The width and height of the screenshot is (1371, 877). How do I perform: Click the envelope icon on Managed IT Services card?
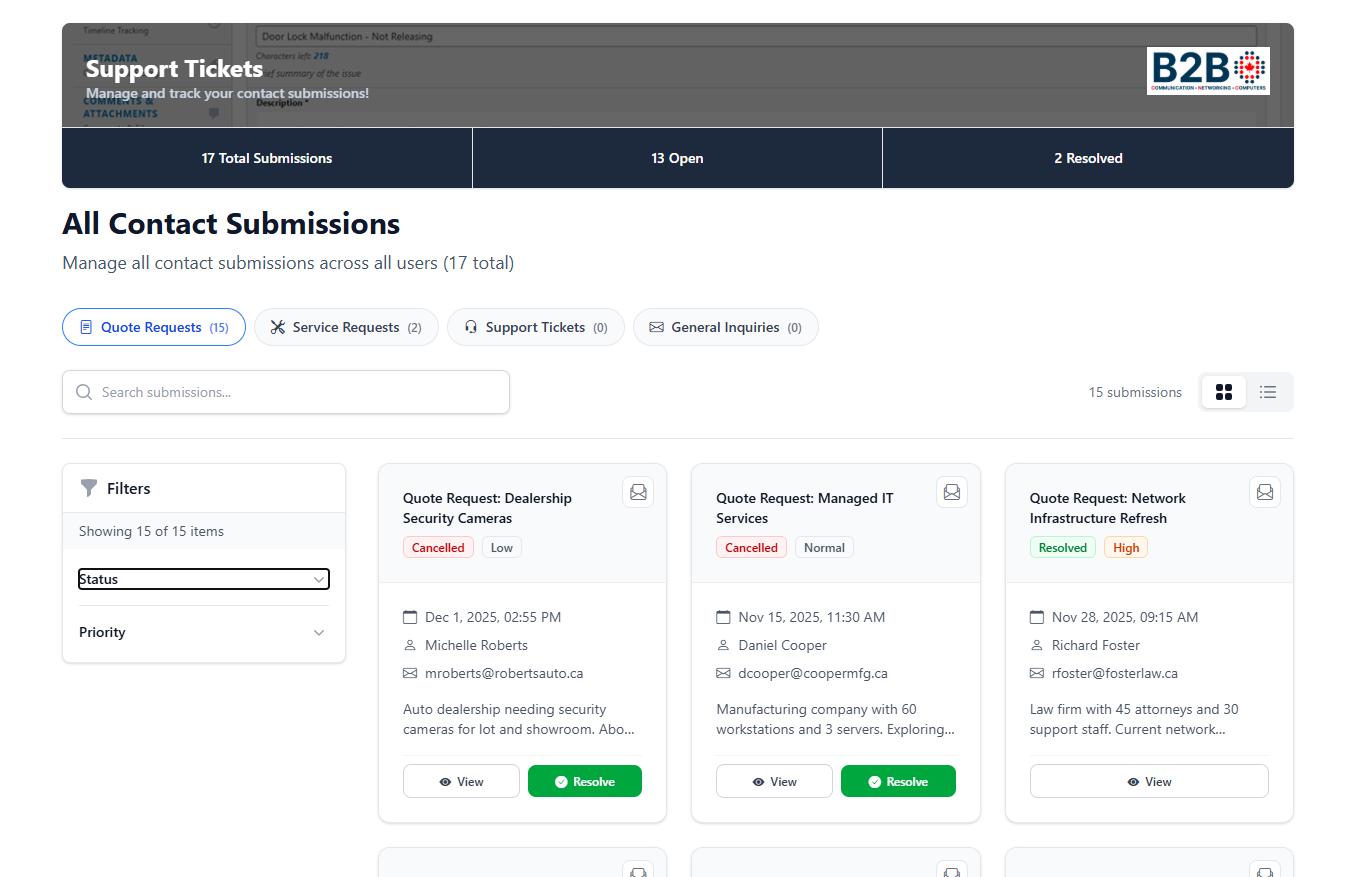[951, 491]
